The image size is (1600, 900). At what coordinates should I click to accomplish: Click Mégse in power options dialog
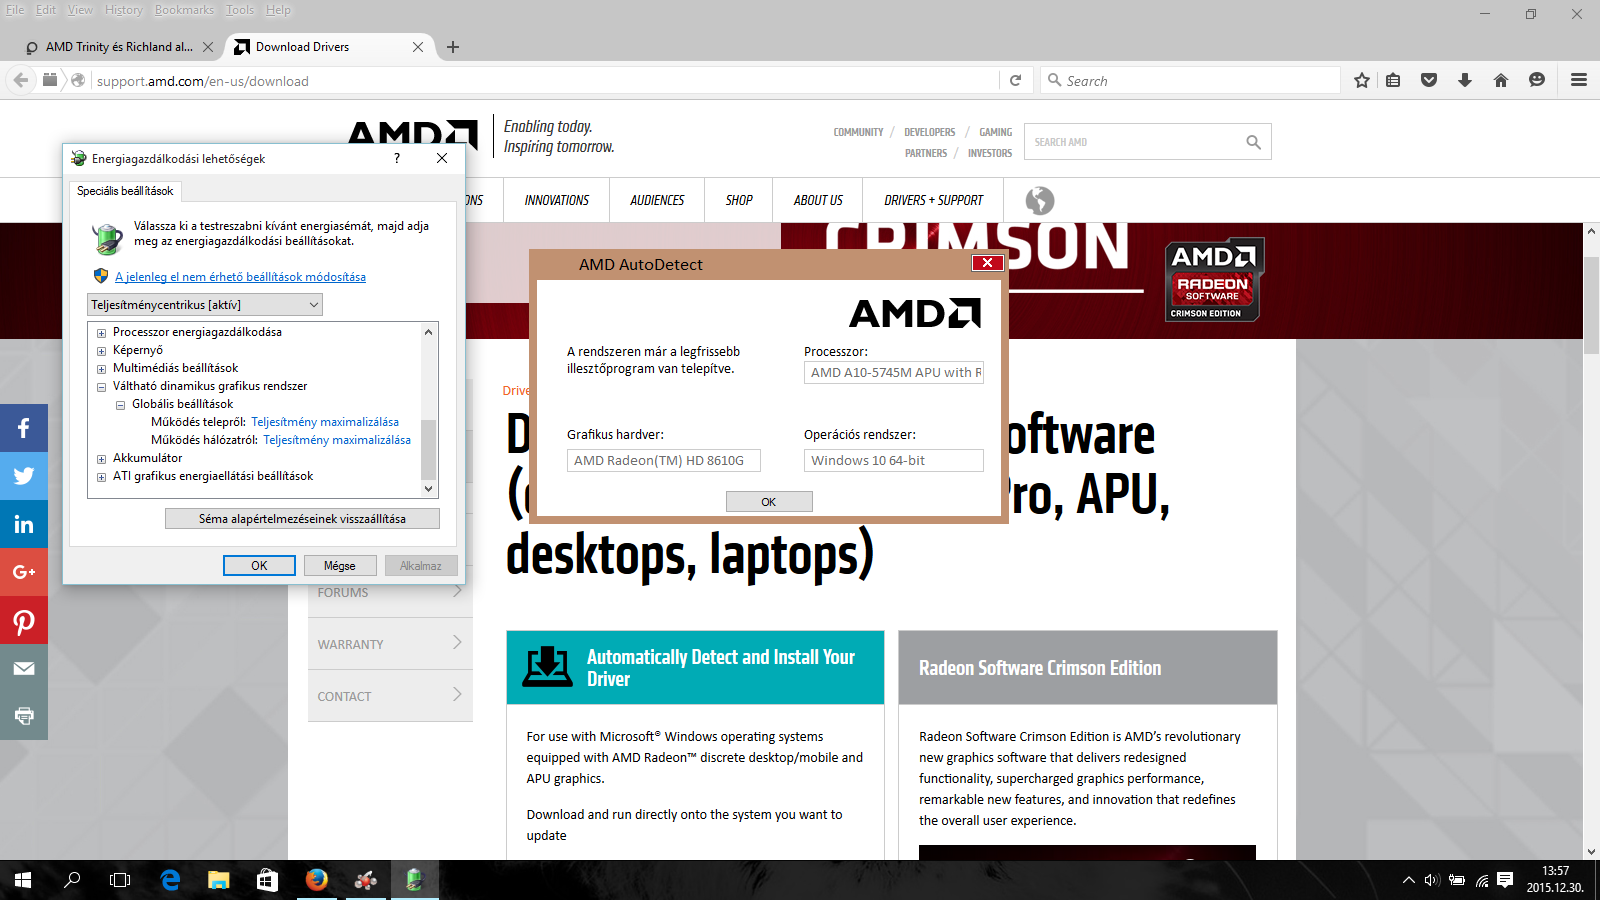pyautogui.click(x=340, y=566)
